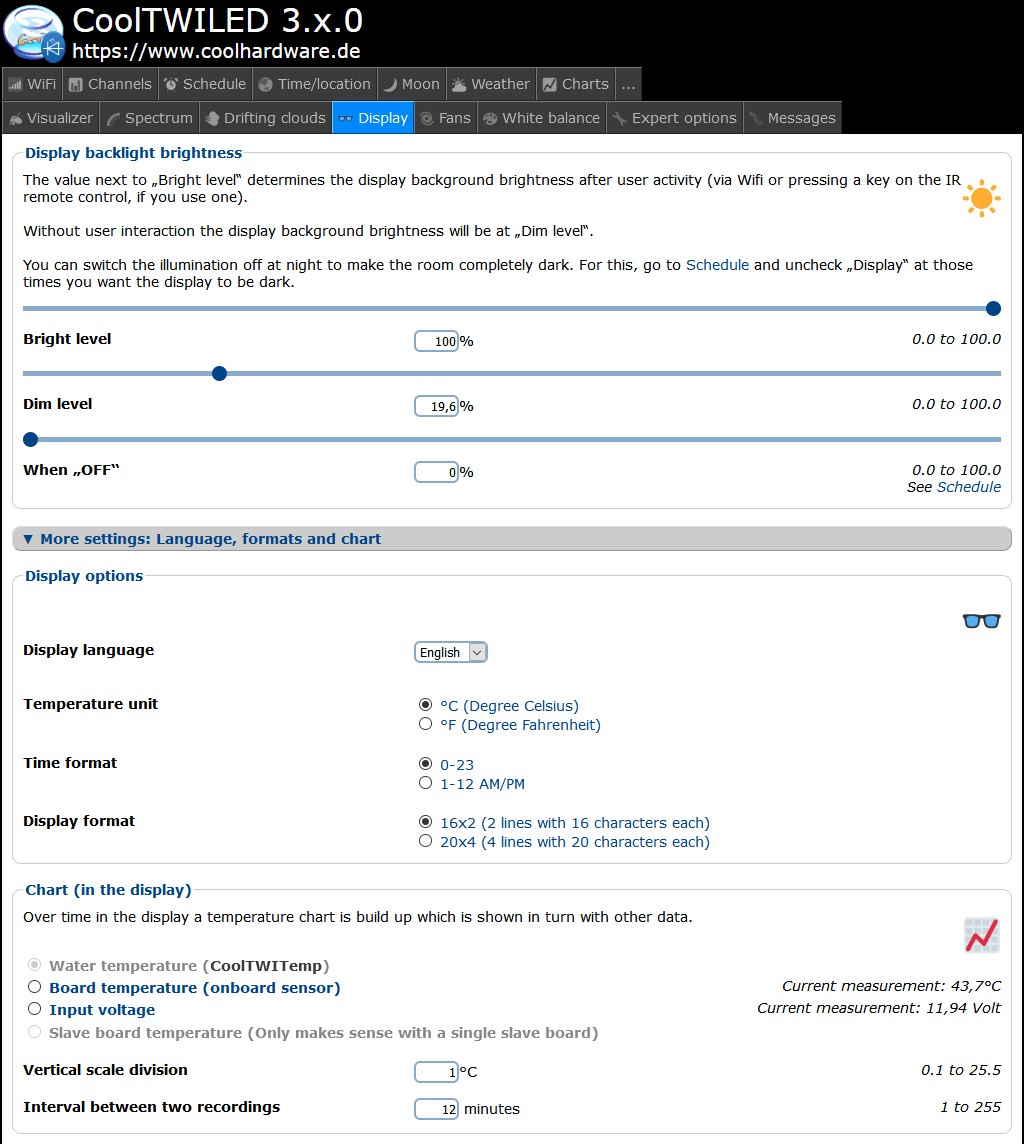The image size is (1024, 1144).
Task: Switch to the Schedule tab
Action: (x=205, y=84)
